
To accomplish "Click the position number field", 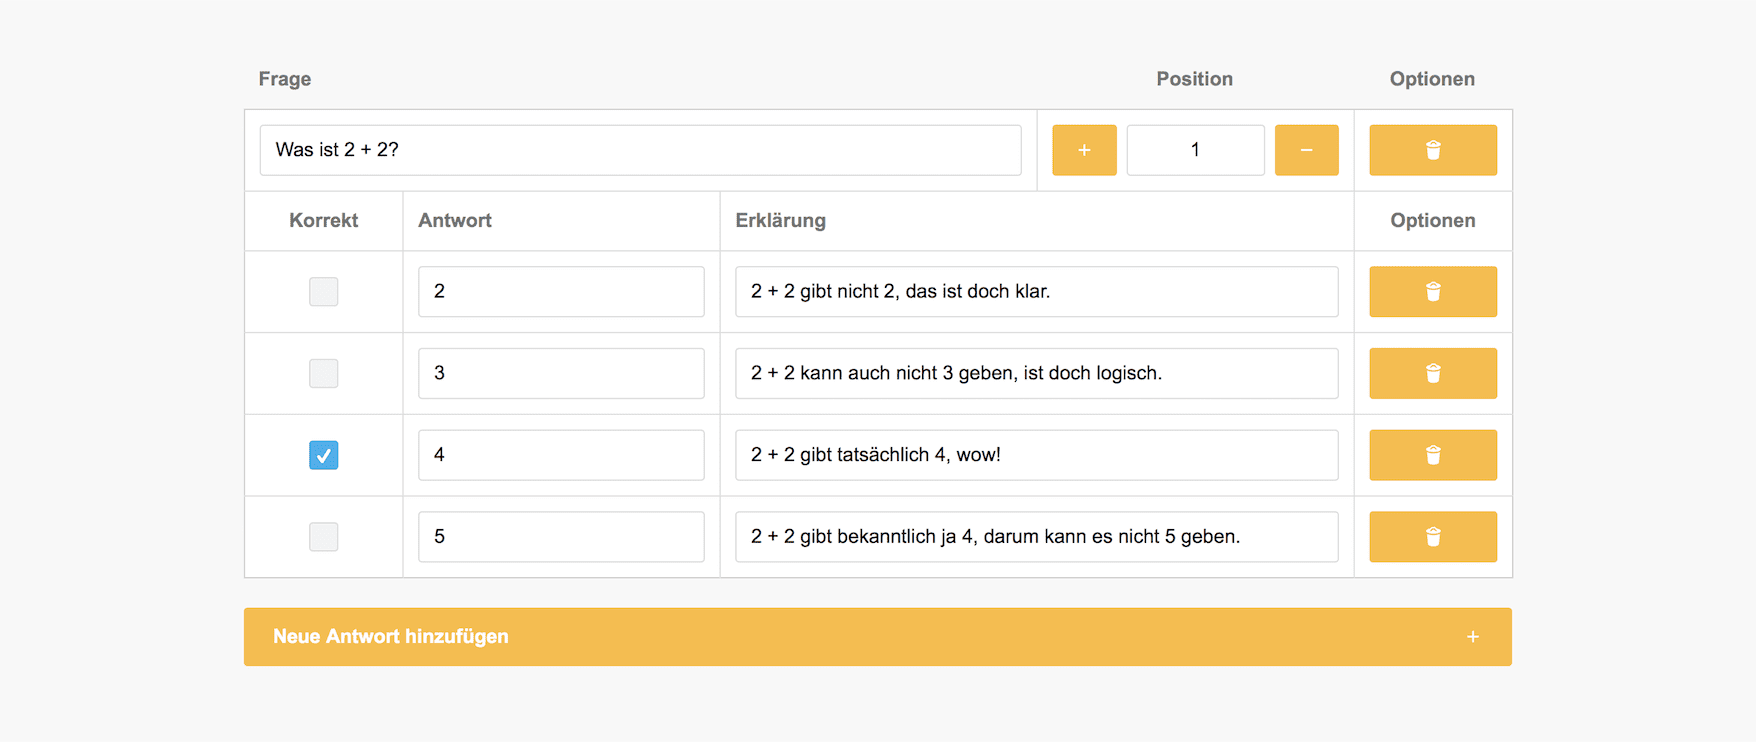I will pyautogui.click(x=1195, y=150).
